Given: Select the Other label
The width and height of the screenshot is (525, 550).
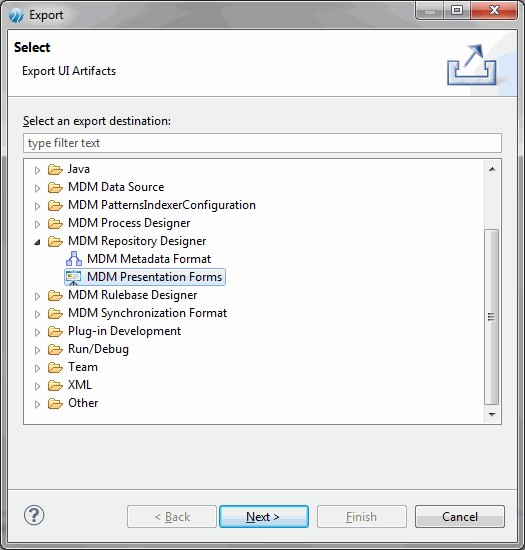Looking at the screenshot, I should (x=83, y=403).
